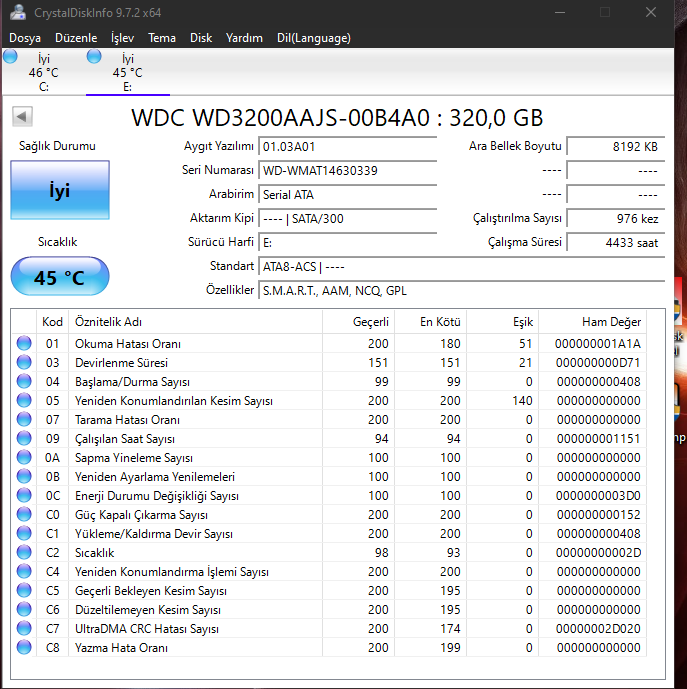This screenshot has width=687, height=689.
Task: Click status orb for Düzeltilemeyen Kesim Sayısı
Action: click(24, 609)
